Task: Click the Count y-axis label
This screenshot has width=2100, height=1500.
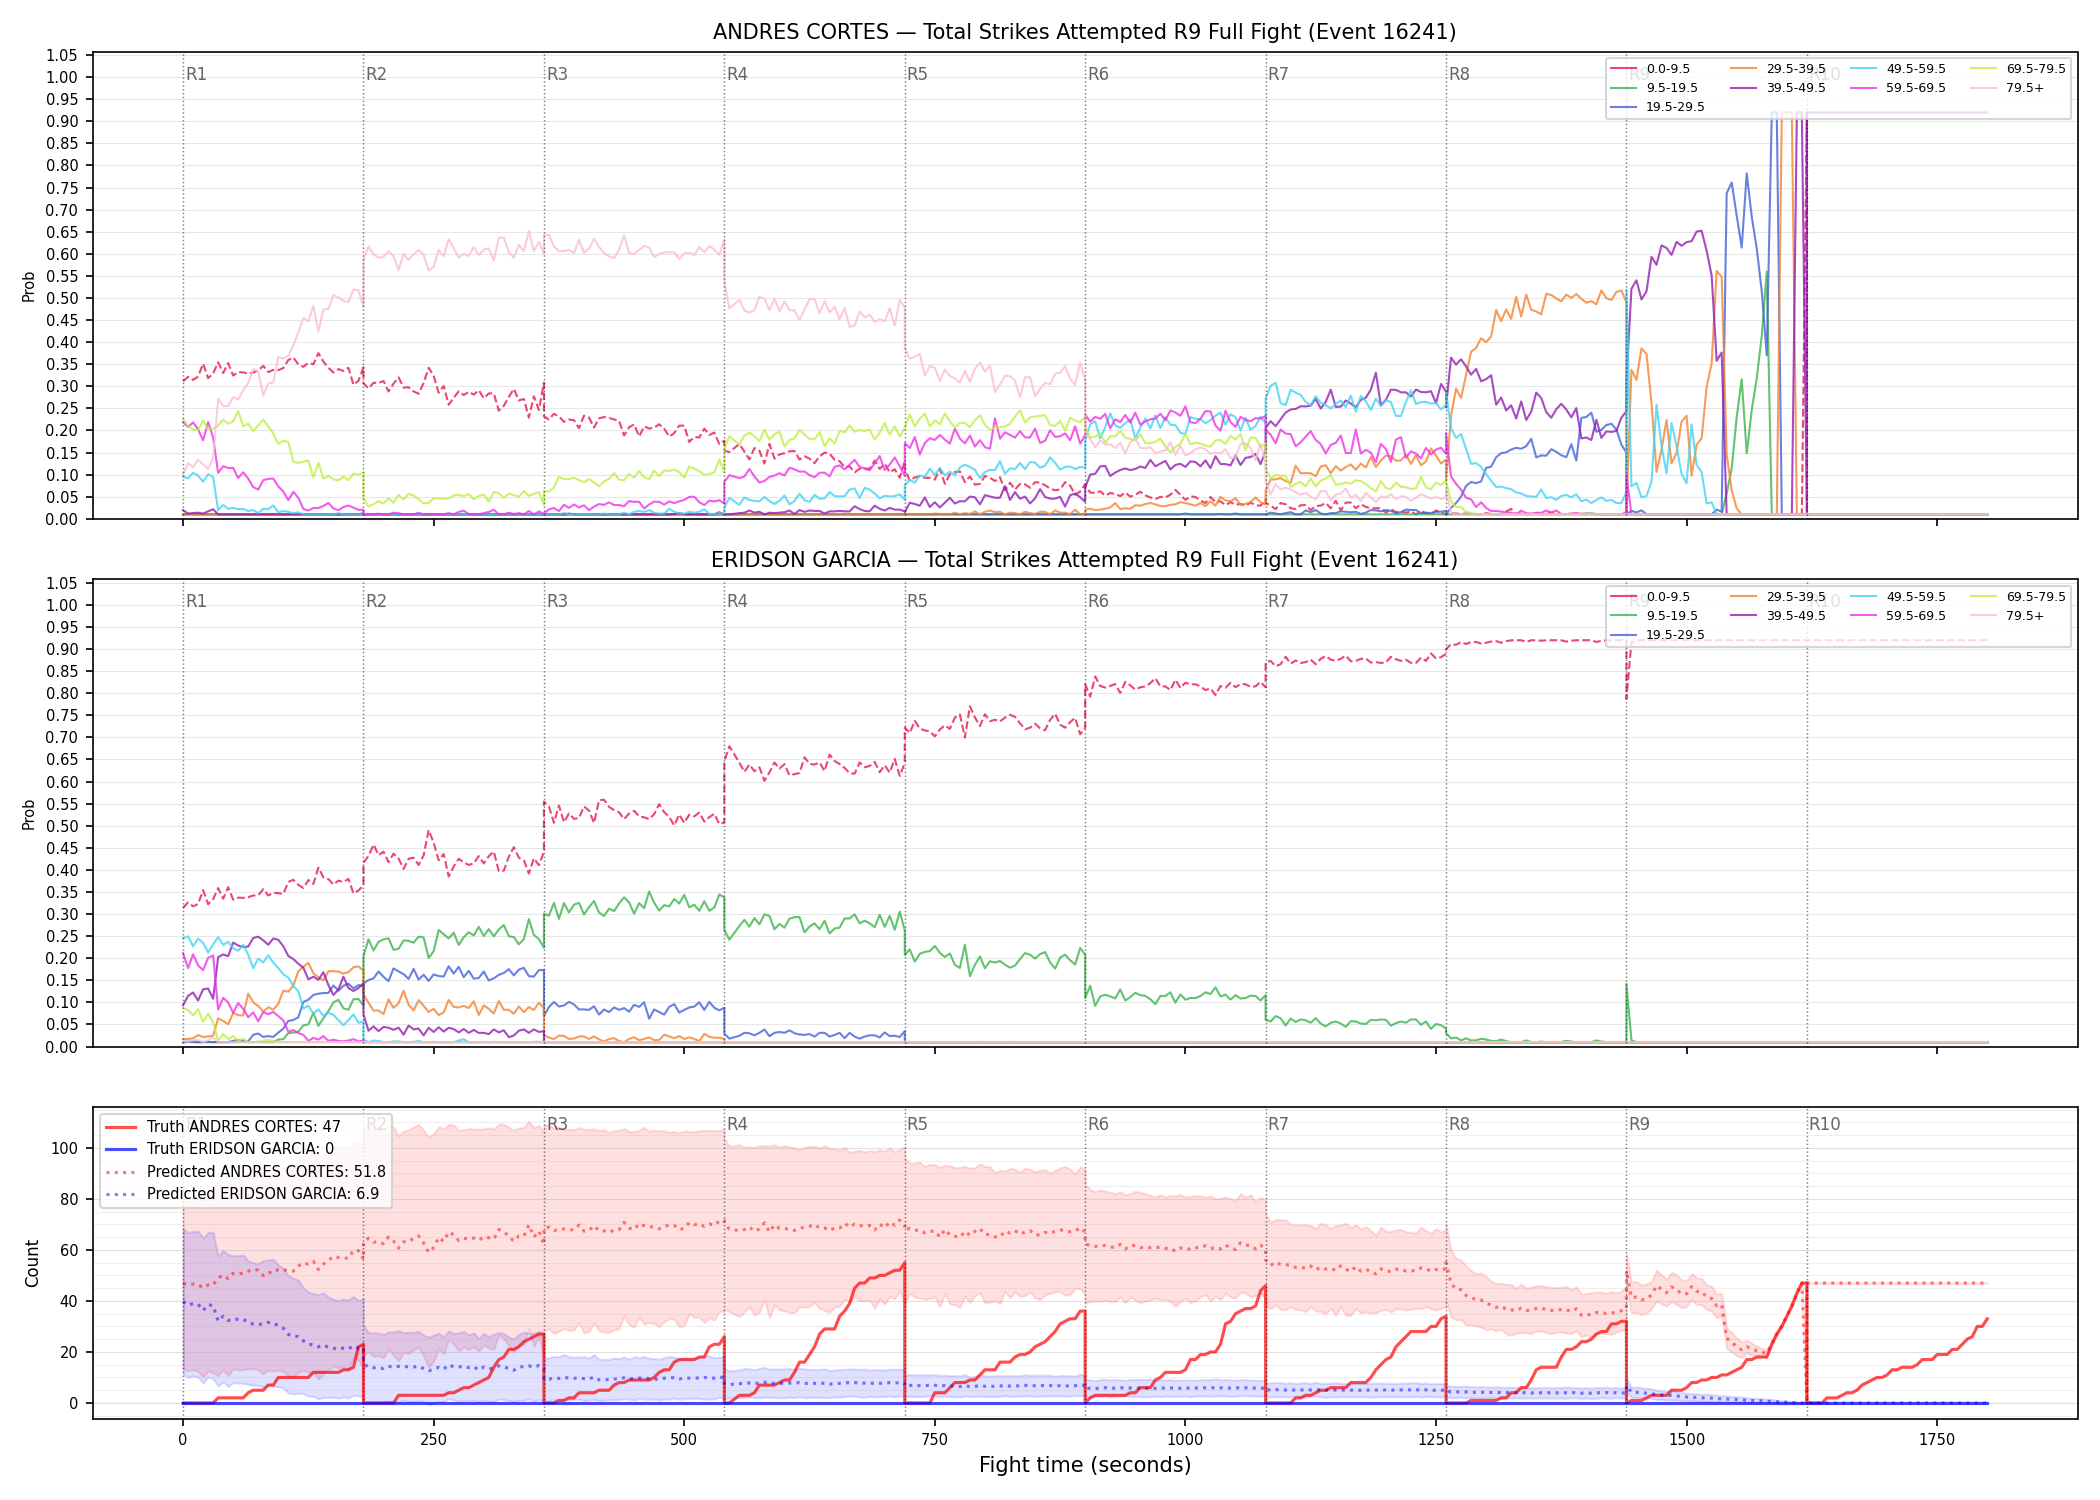Action: pyautogui.click(x=32, y=1263)
